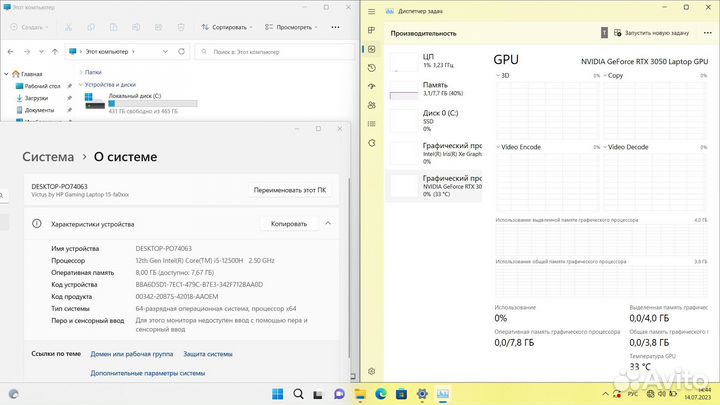Click the Delete trash icon in Explorer
The width and height of the screenshot is (720, 405).
[x=181, y=27]
